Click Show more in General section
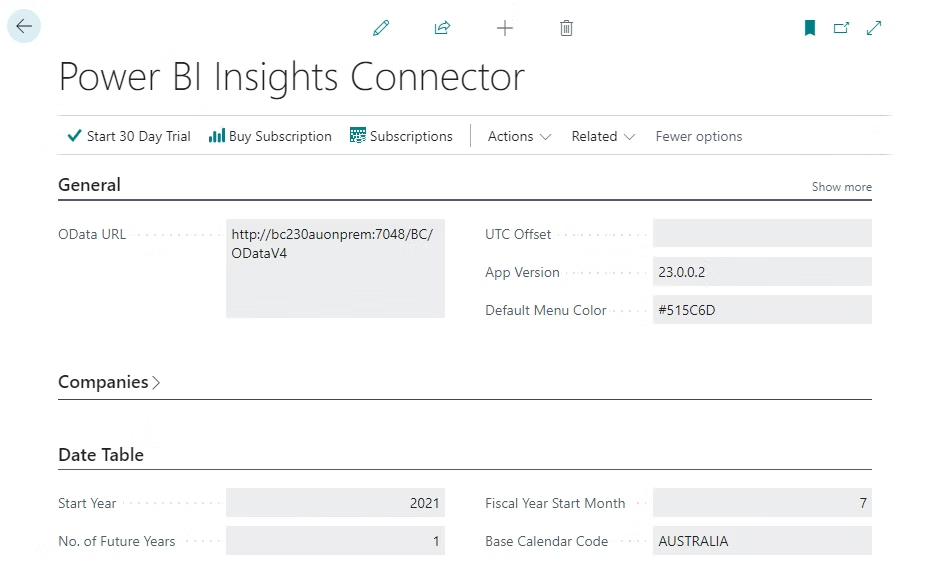This screenshot has width=935, height=572. (x=841, y=187)
